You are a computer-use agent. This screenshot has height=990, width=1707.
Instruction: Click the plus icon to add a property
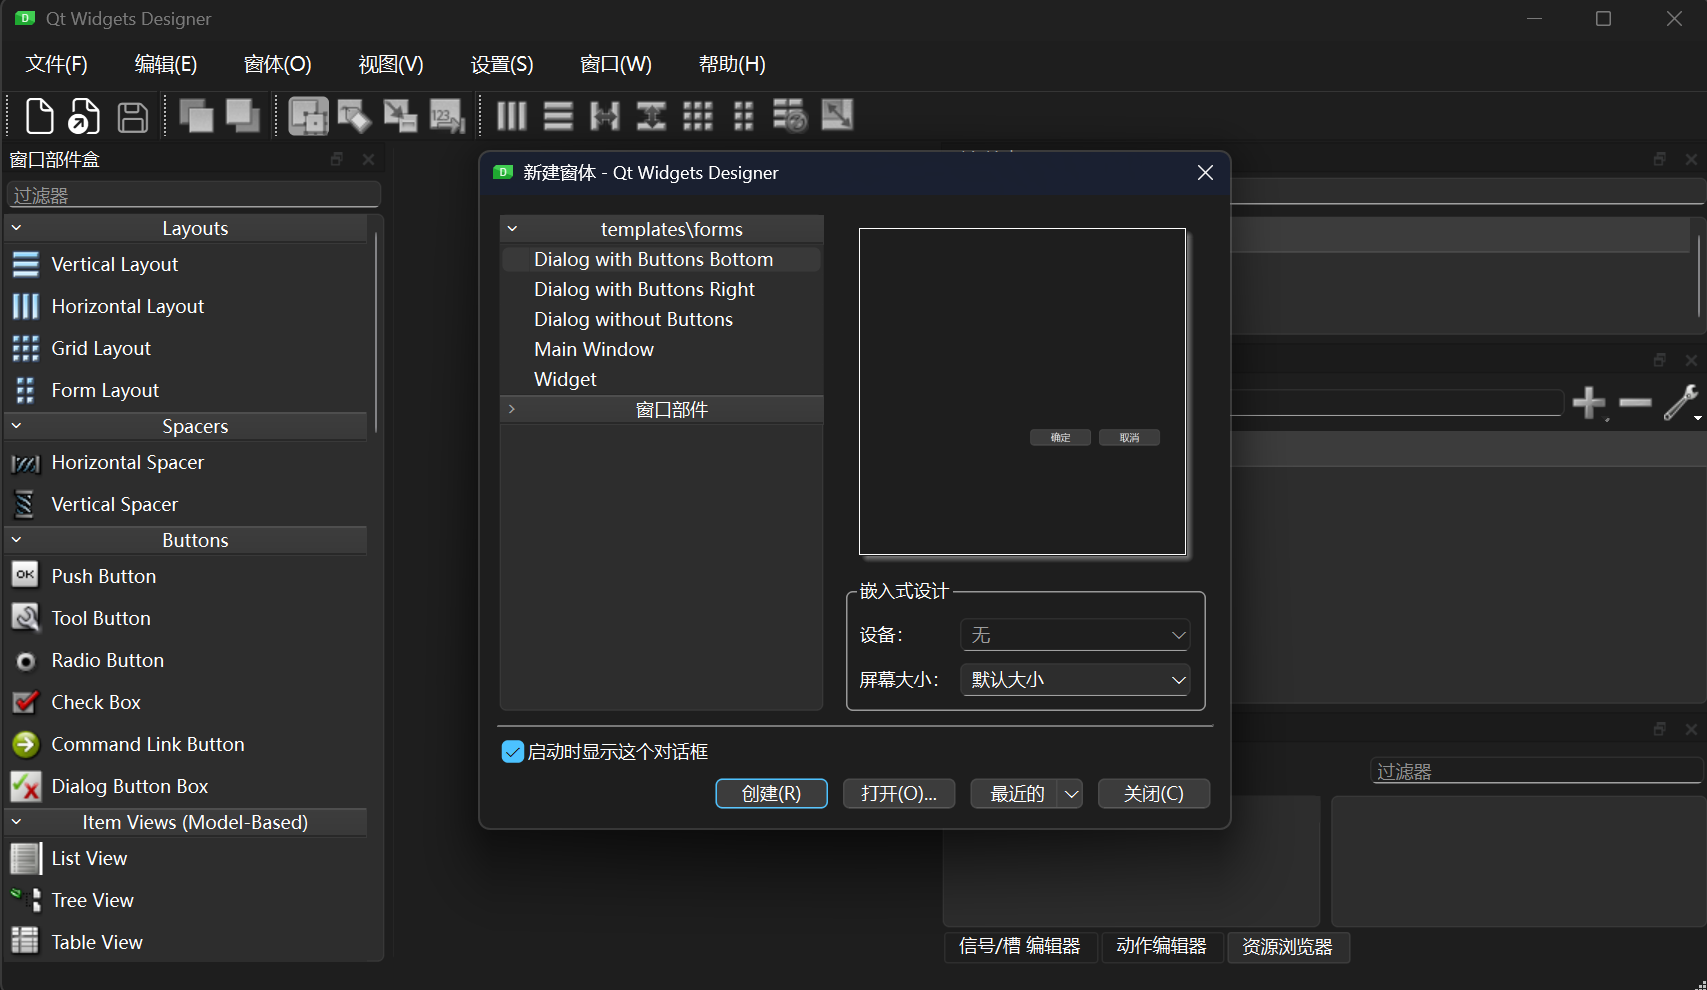point(1589,403)
